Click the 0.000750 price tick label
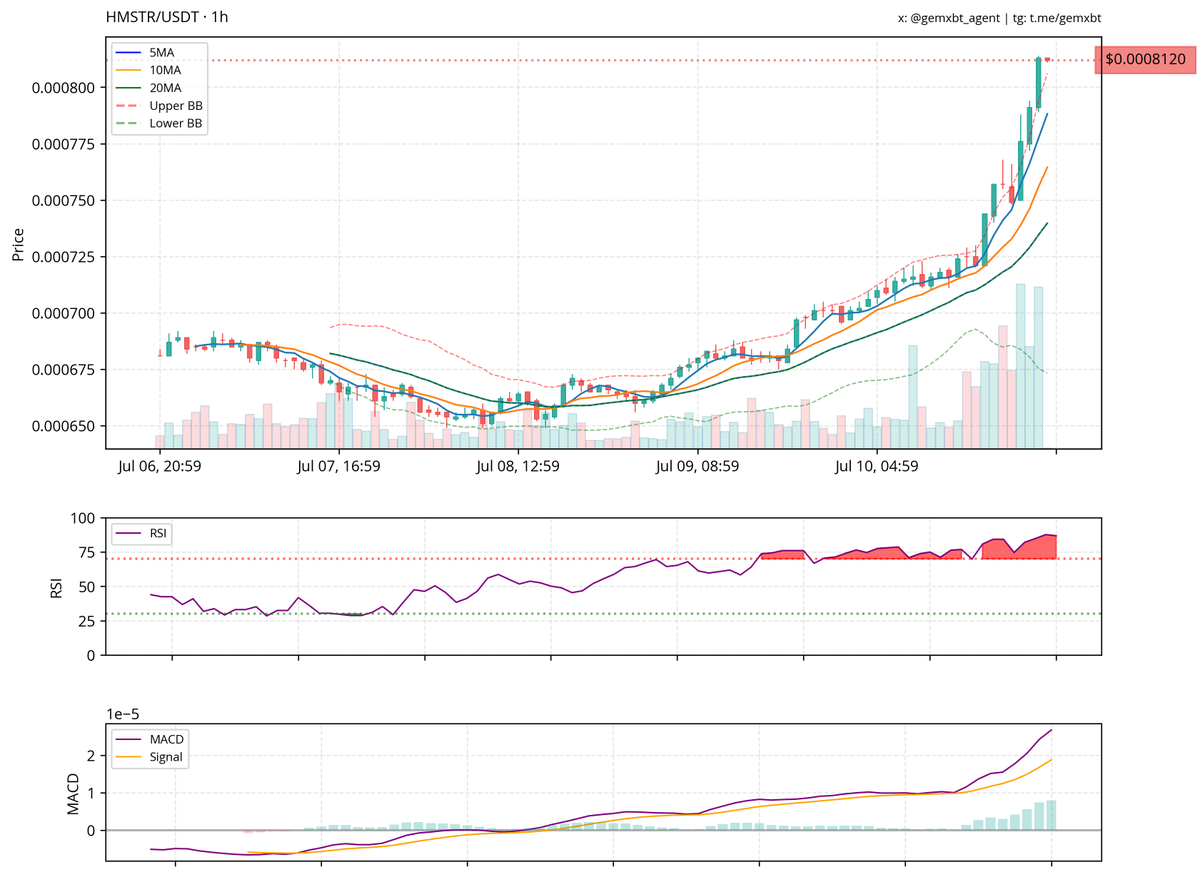 pos(64,201)
